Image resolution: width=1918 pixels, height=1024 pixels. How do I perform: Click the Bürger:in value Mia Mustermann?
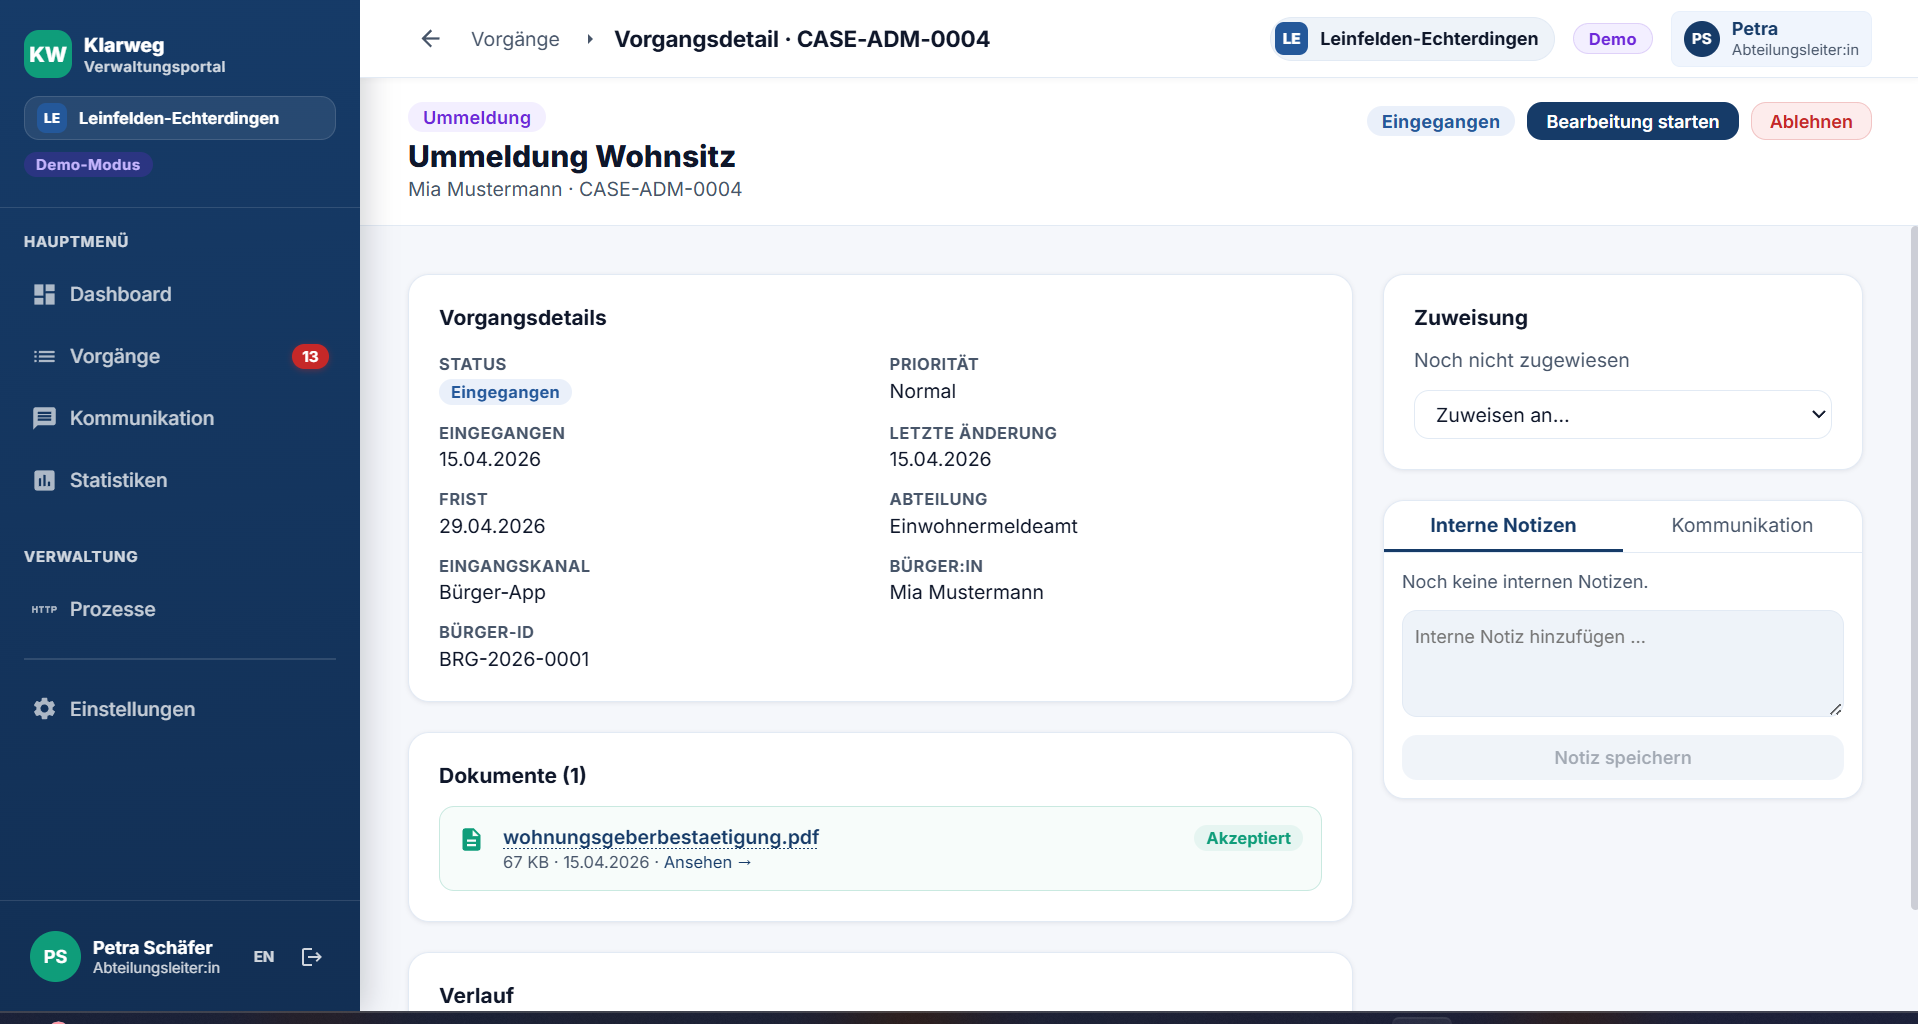[x=966, y=592]
